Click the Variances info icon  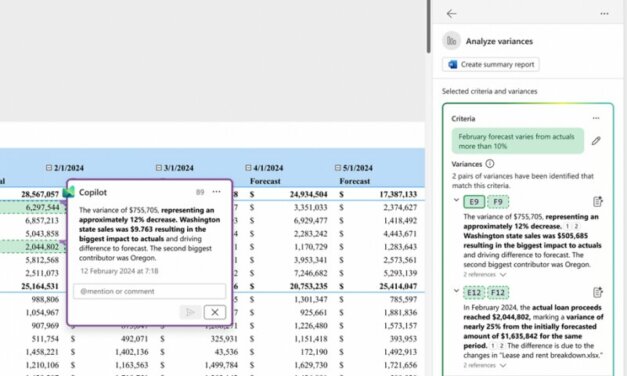click(x=490, y=164)
